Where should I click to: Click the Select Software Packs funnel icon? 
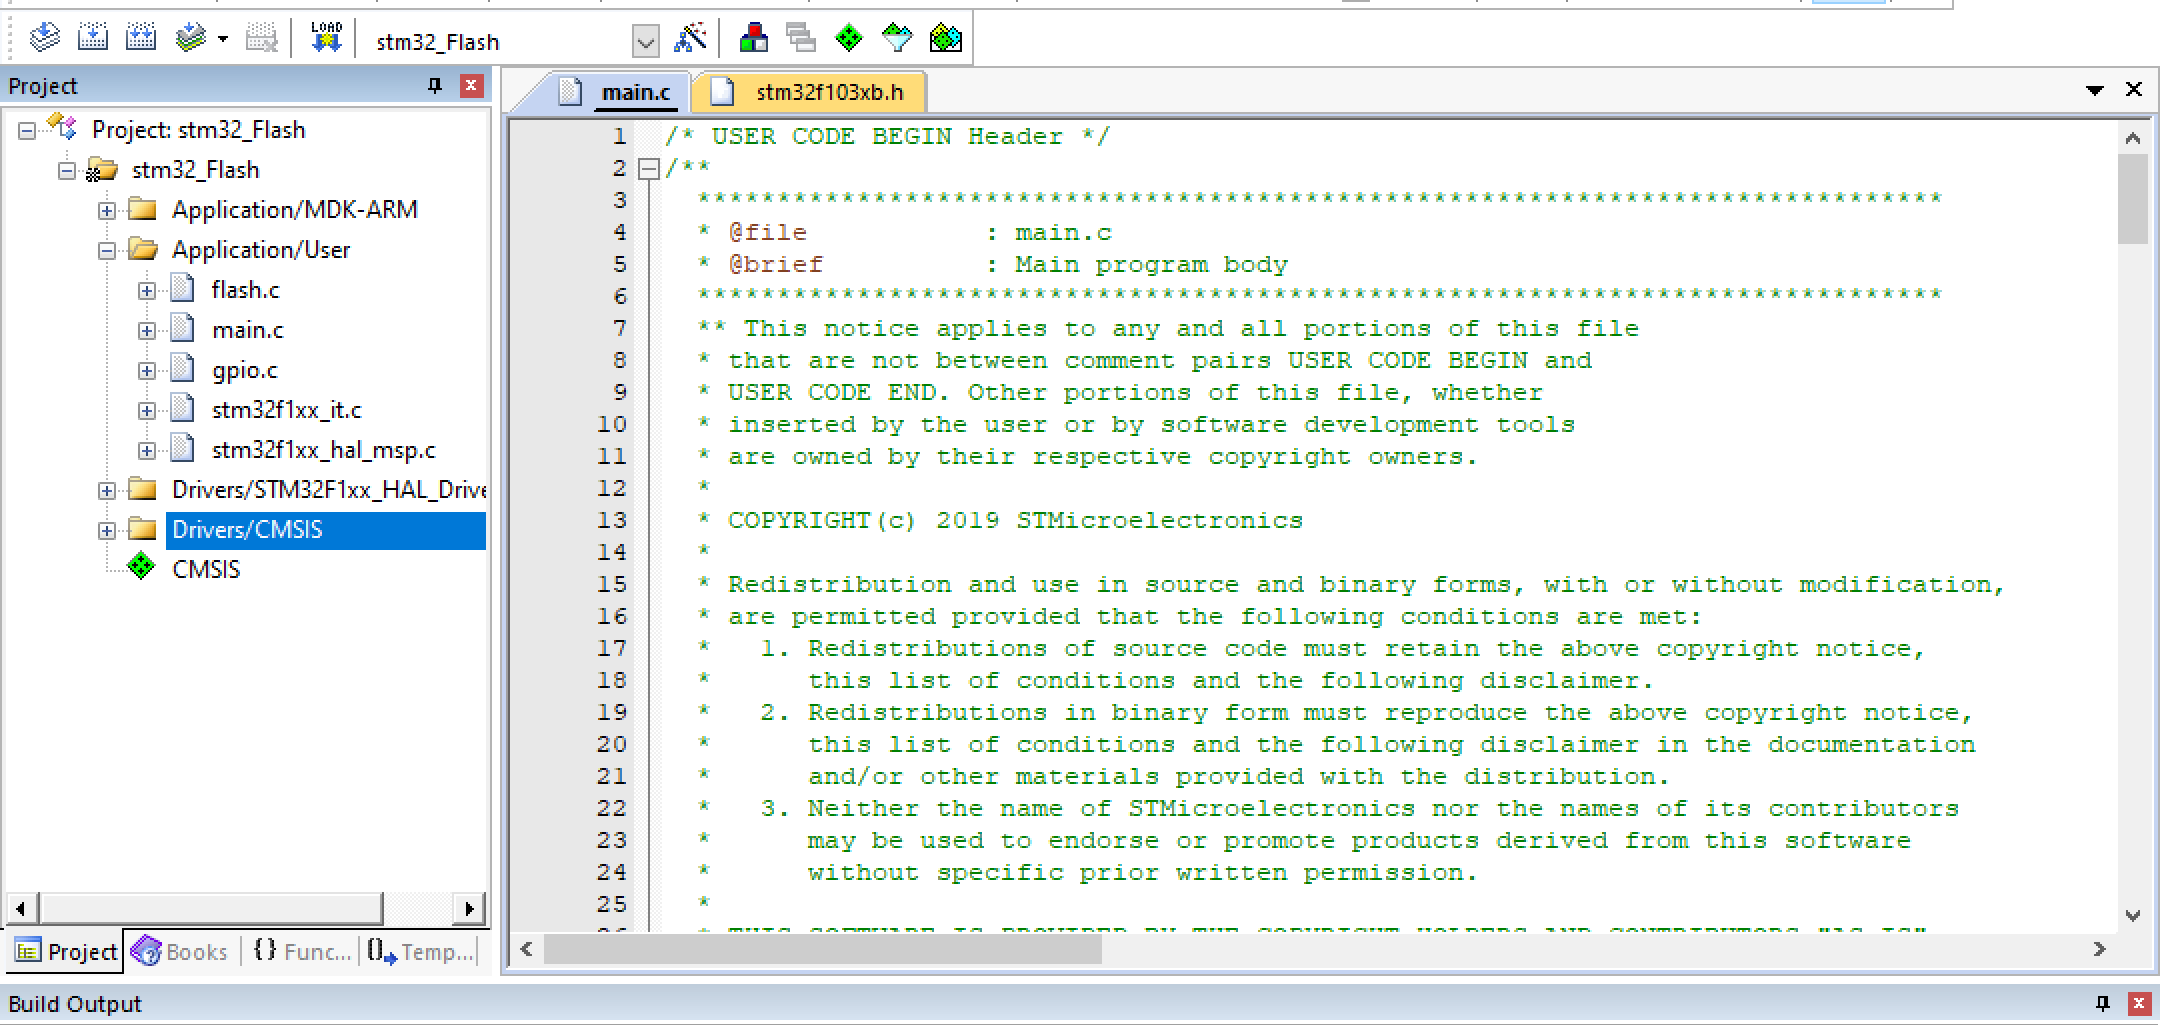click(897, 39)
